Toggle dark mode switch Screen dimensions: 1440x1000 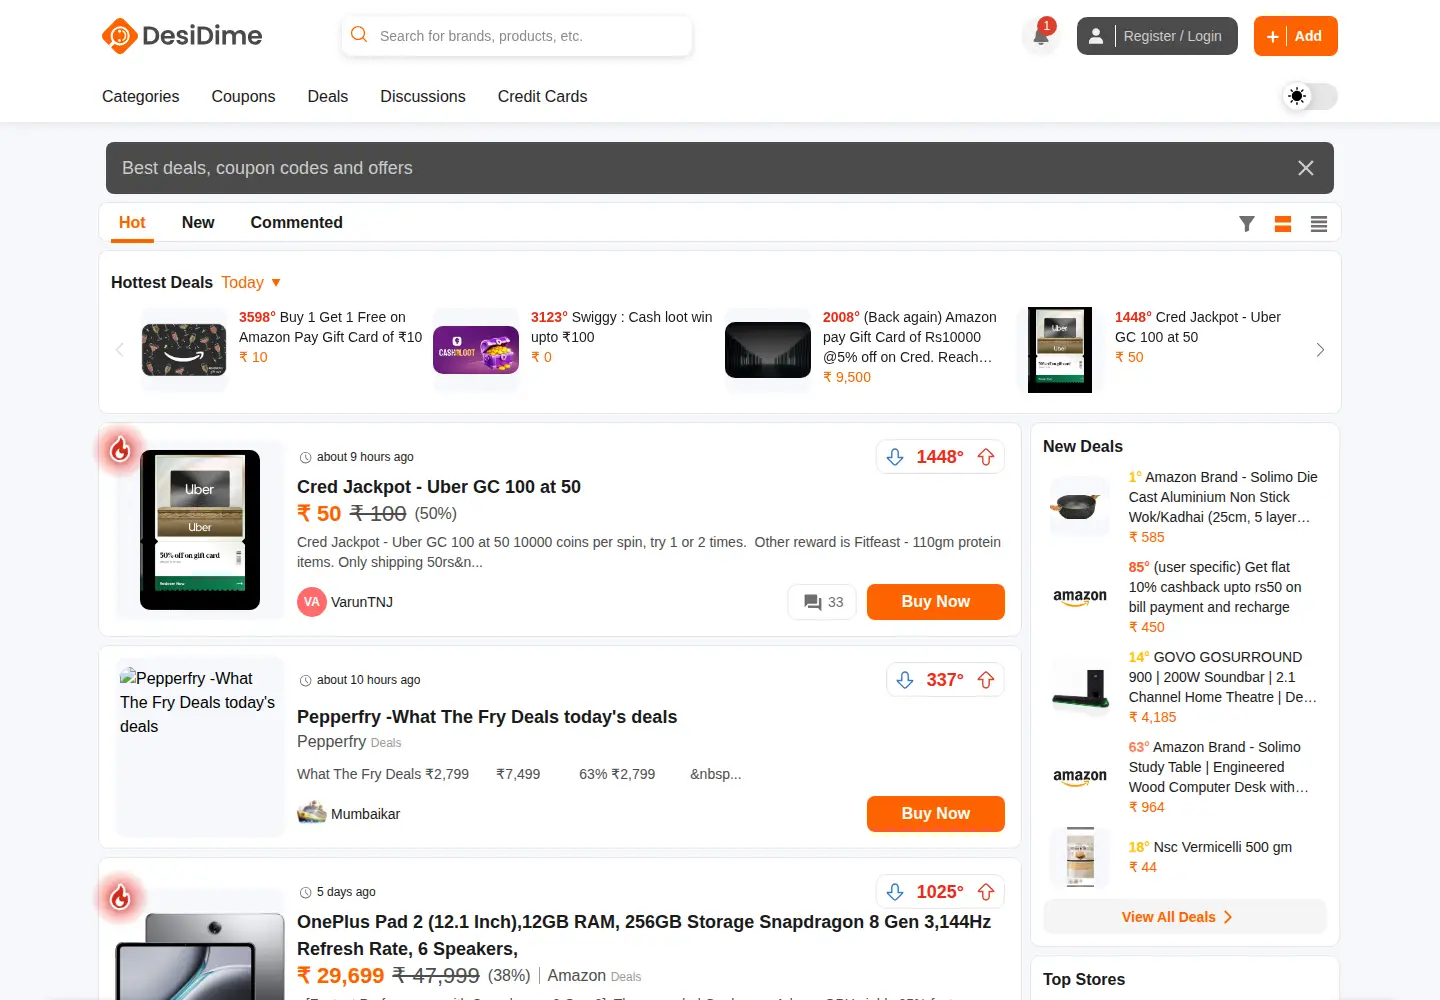pyautogui.click(x=1310, y=96)
